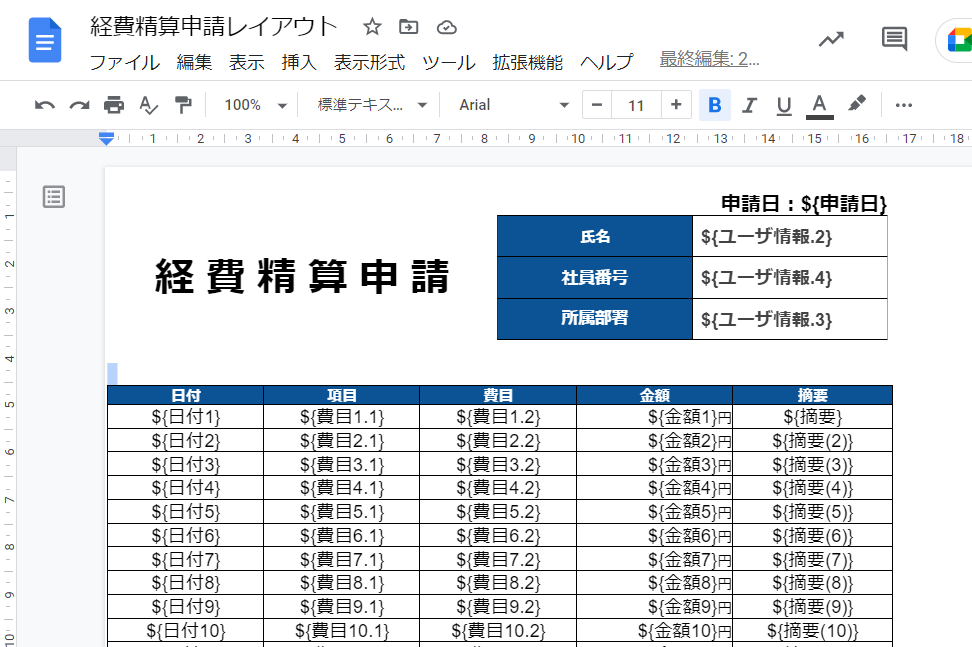Screen dimensions: 972x647
Task: Toggle italic formatting
Action: tap(749, 105)
